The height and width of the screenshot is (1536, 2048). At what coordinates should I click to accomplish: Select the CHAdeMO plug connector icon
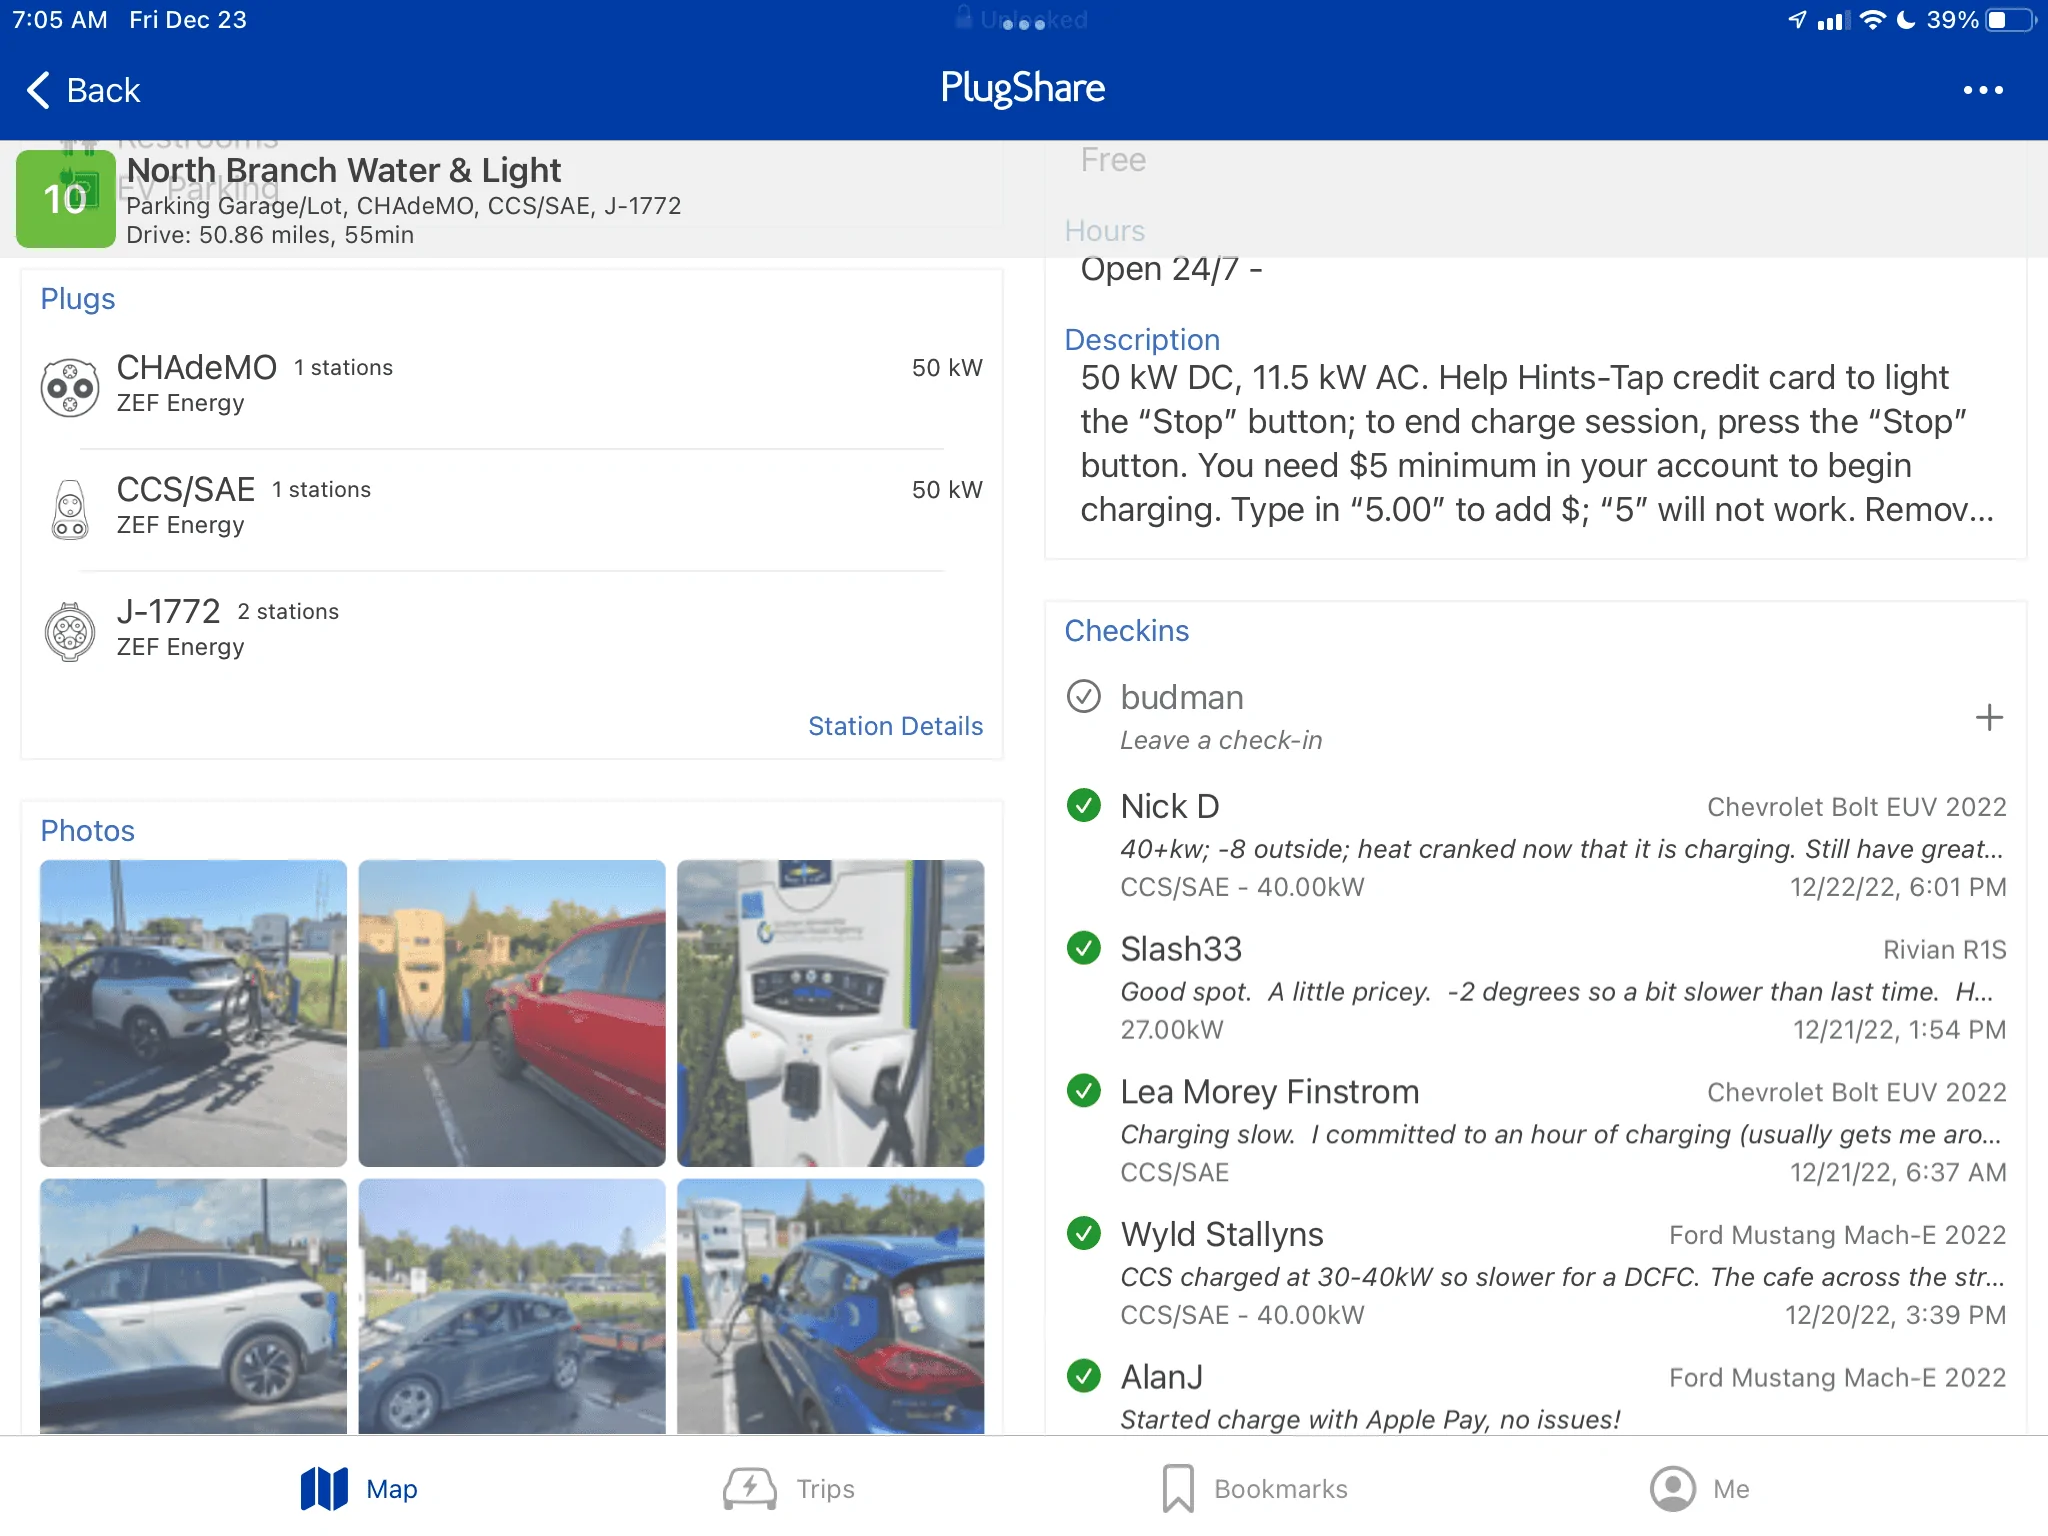(x=70, y=387)
